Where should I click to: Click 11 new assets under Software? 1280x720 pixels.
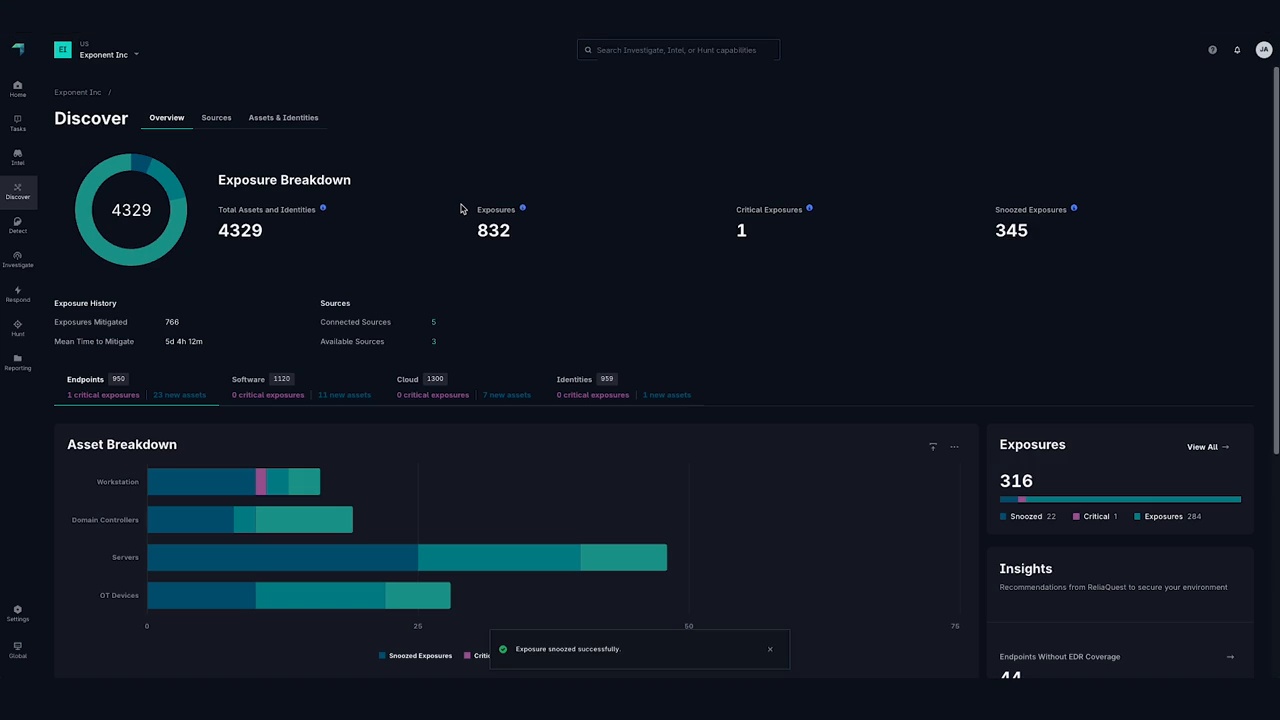[344, 395]
